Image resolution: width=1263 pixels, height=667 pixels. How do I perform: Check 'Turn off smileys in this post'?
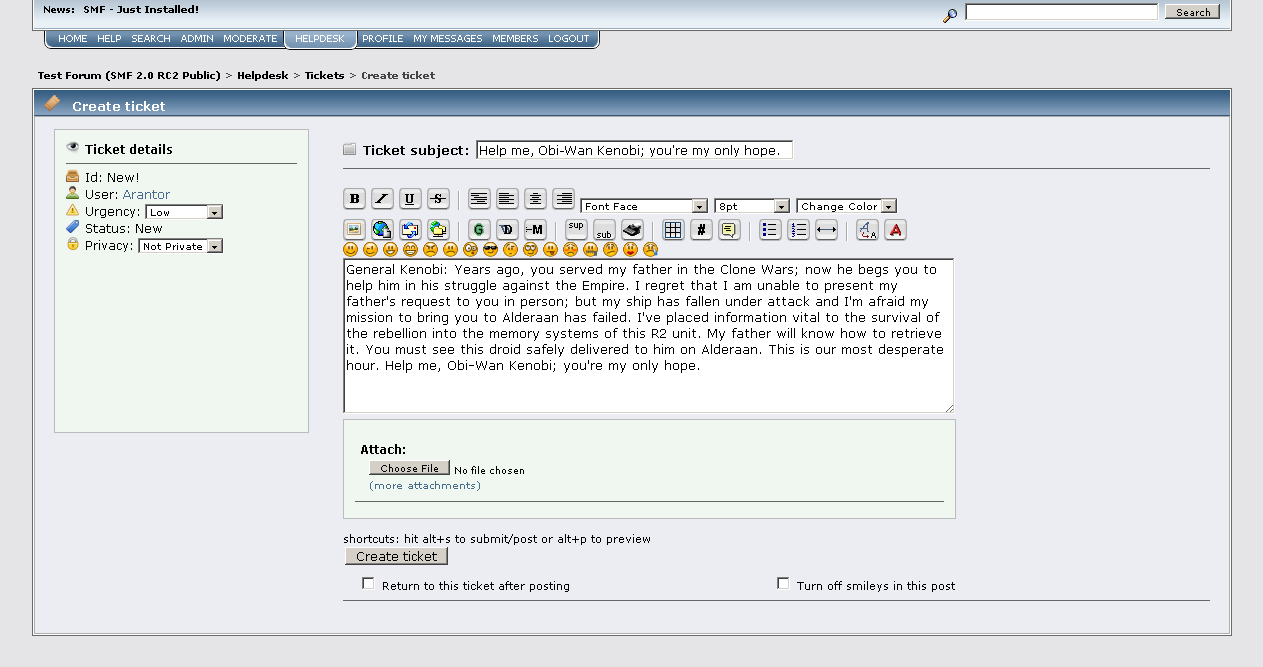click(783, 583)
